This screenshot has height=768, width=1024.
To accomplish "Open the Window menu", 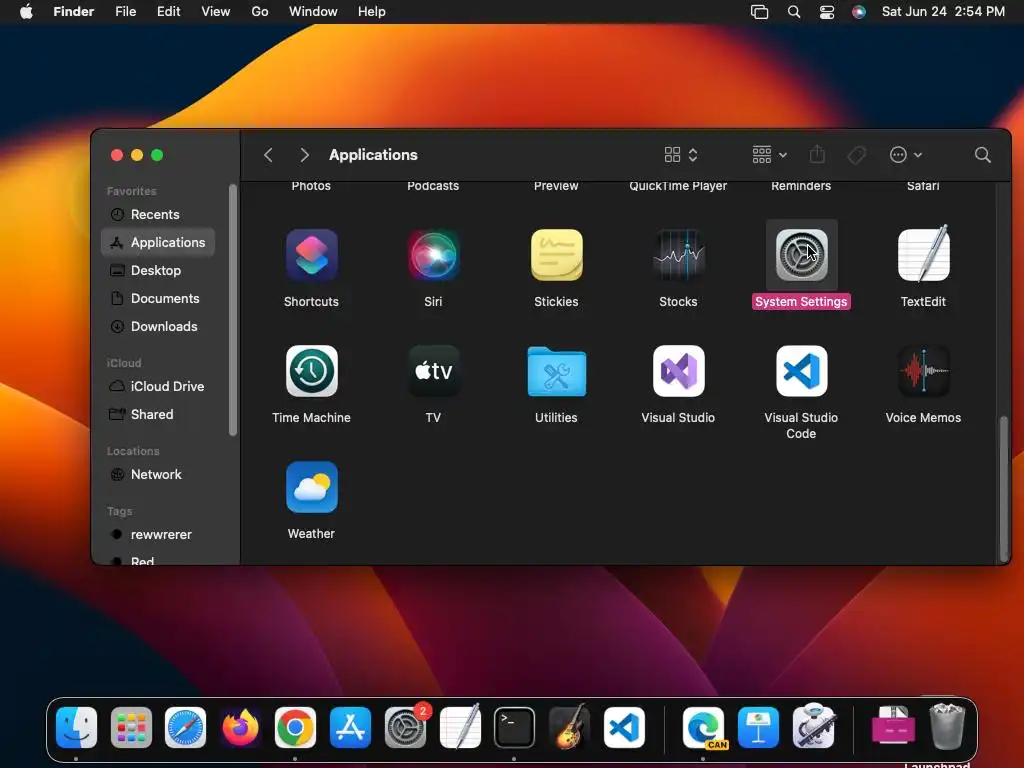I will (x=313, y=11).
